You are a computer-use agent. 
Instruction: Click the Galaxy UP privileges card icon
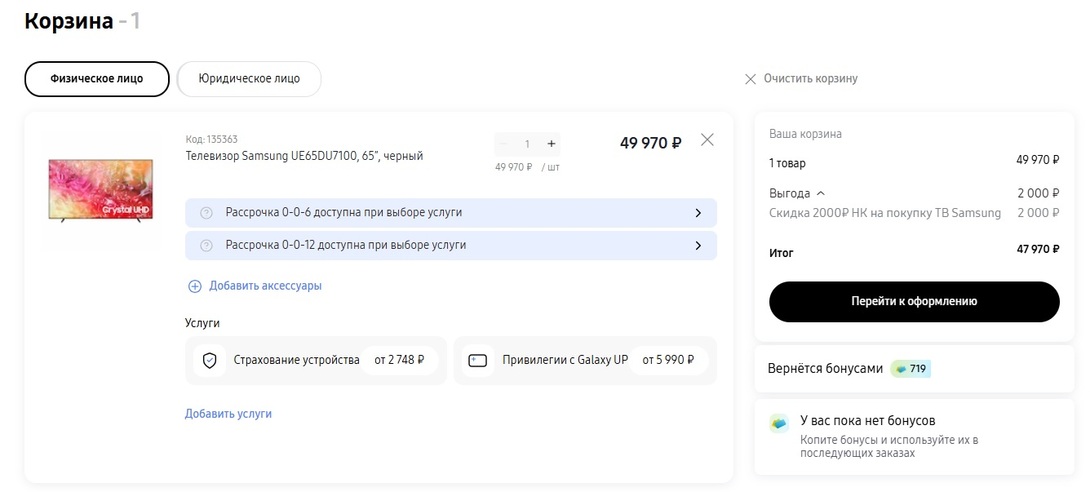coord(478,360)
